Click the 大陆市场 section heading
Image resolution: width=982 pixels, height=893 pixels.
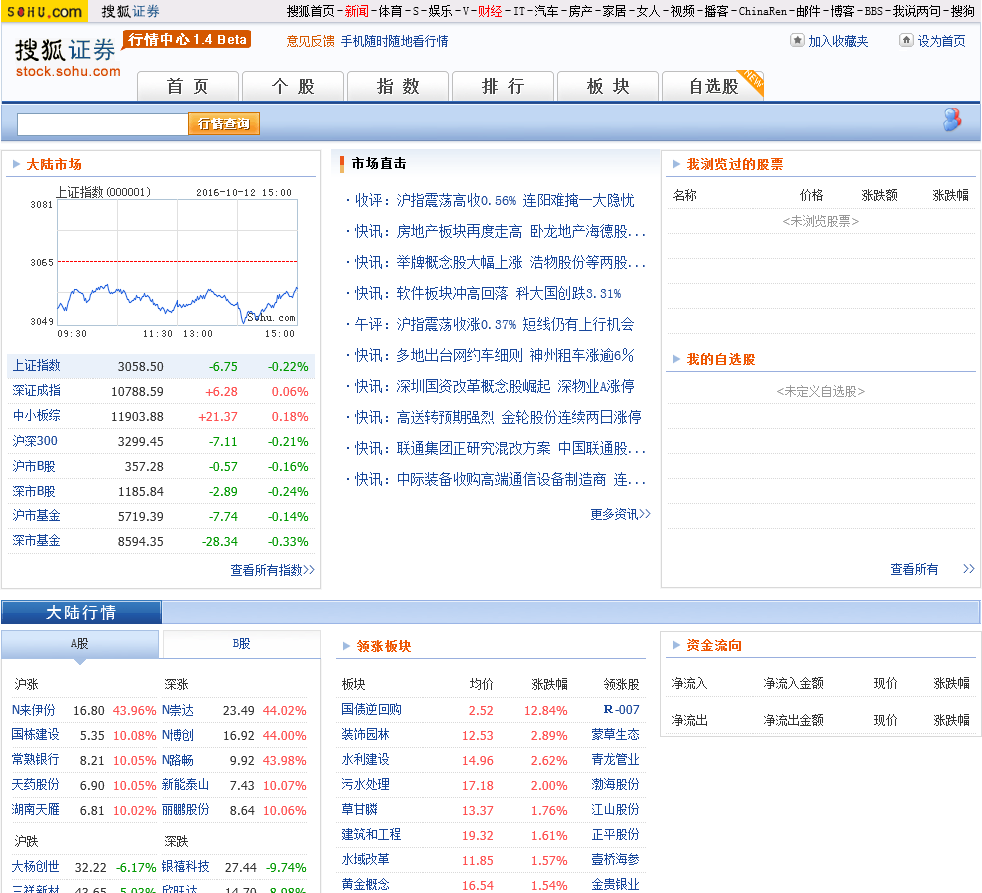pos(54,164)
